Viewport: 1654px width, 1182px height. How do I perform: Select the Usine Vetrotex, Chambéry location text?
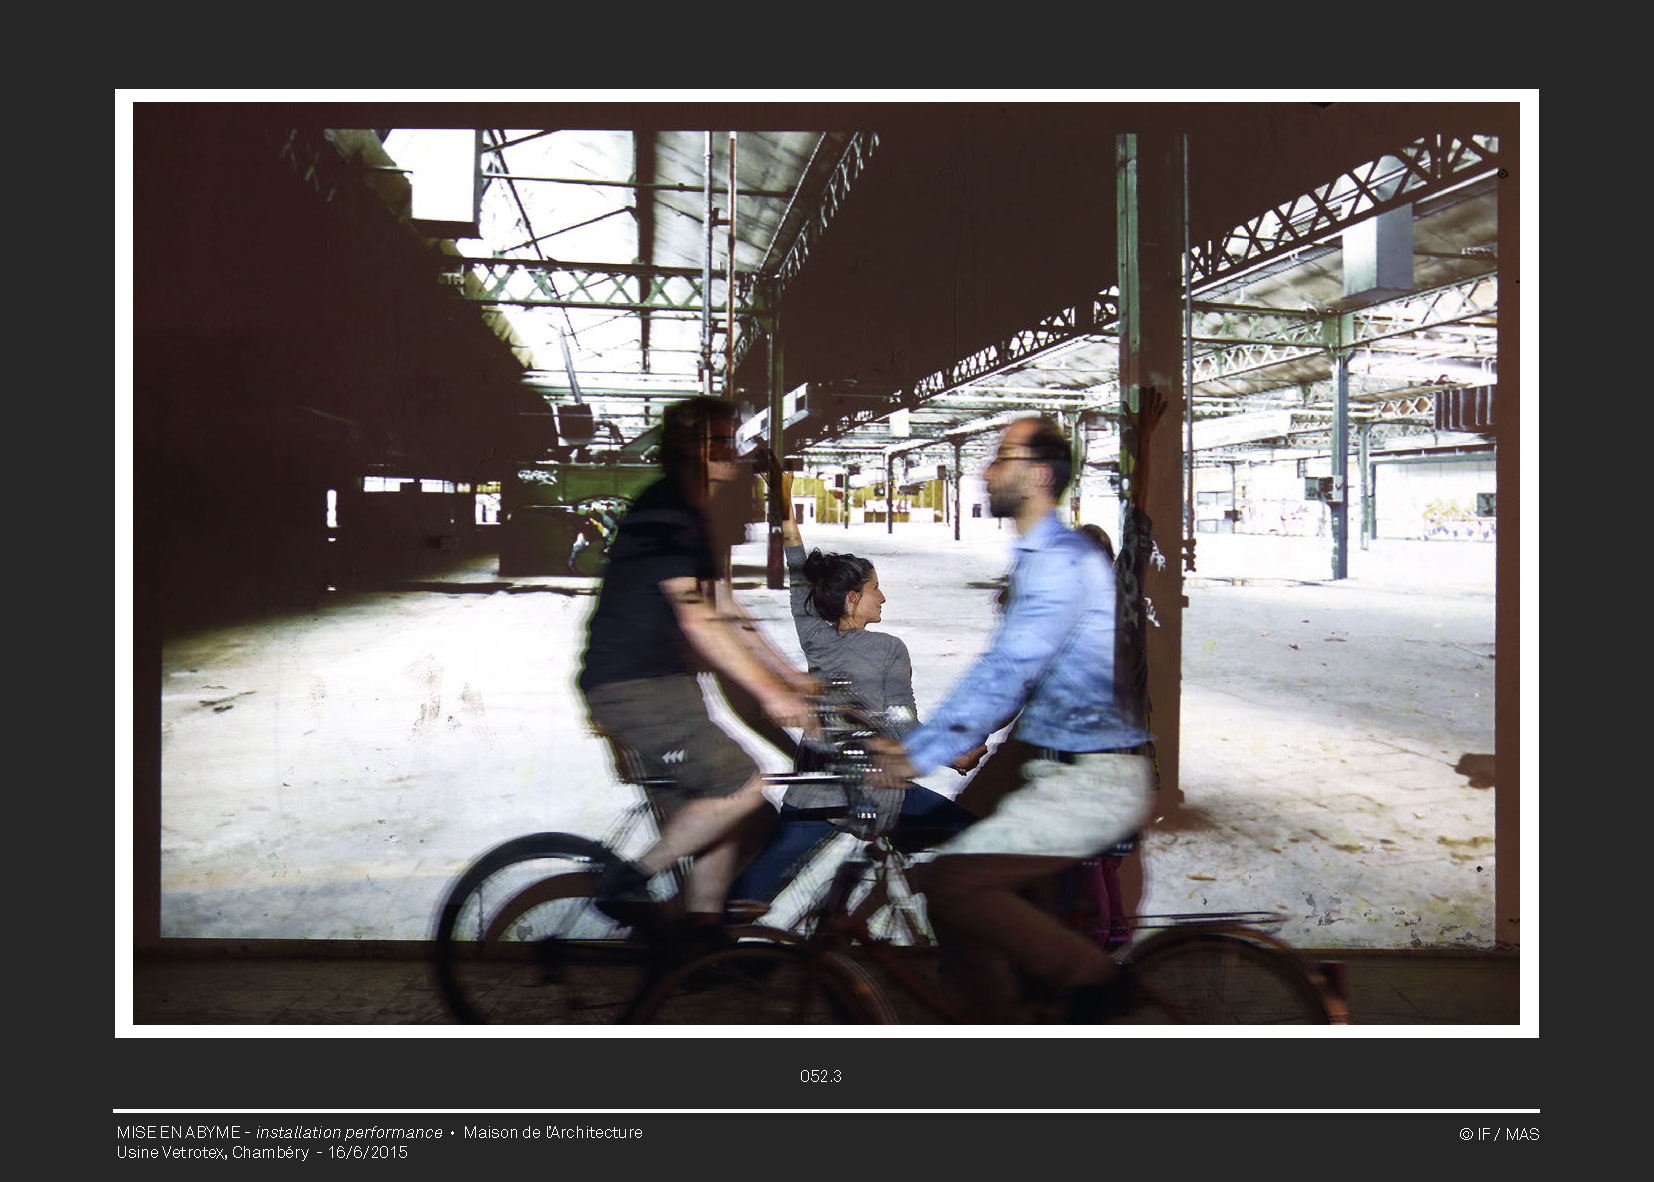(x=212, y=1152)
